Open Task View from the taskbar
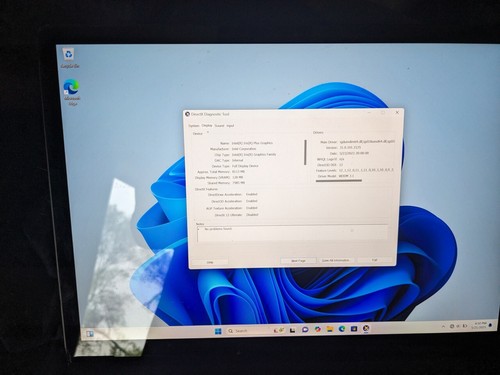Screen dimensions: 500x375 (x=292, y=330)
